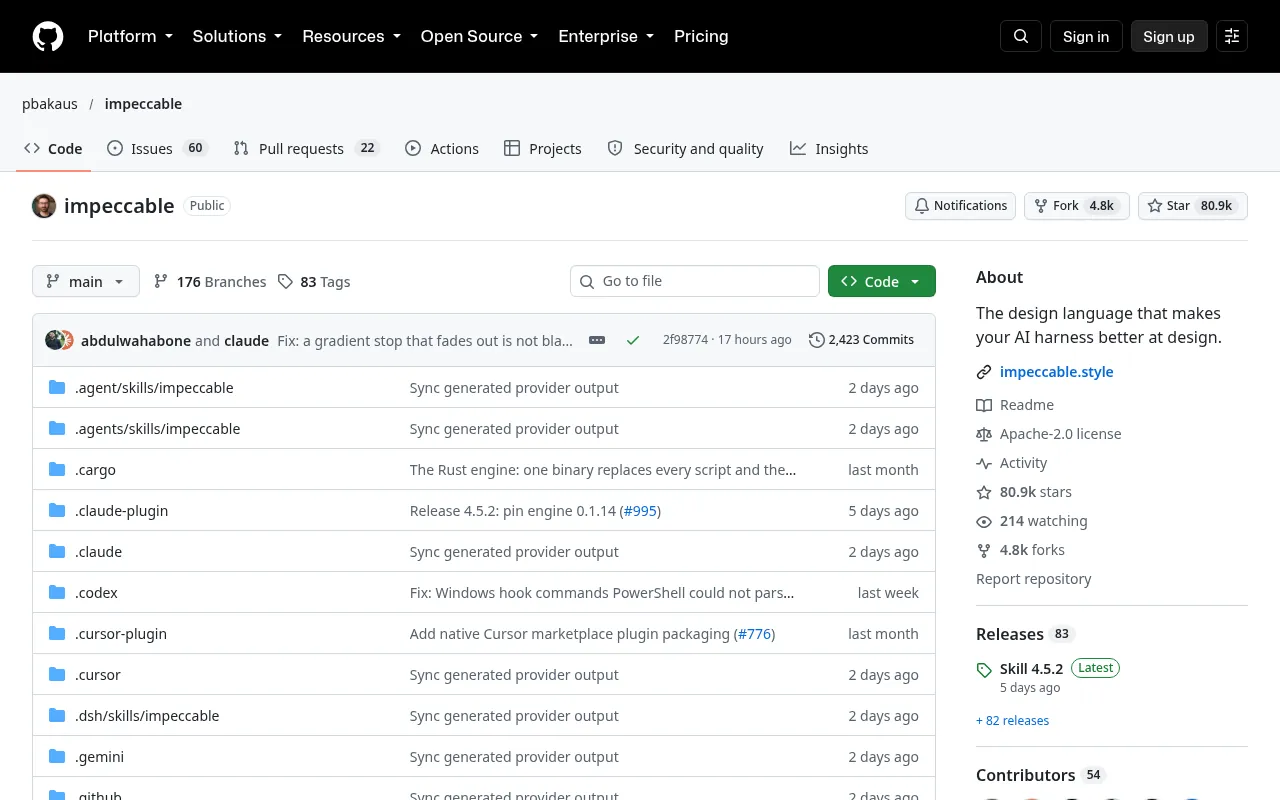The image size is (1280, 800).
Task: Open pull request #995 link
Action: point(640,511)
